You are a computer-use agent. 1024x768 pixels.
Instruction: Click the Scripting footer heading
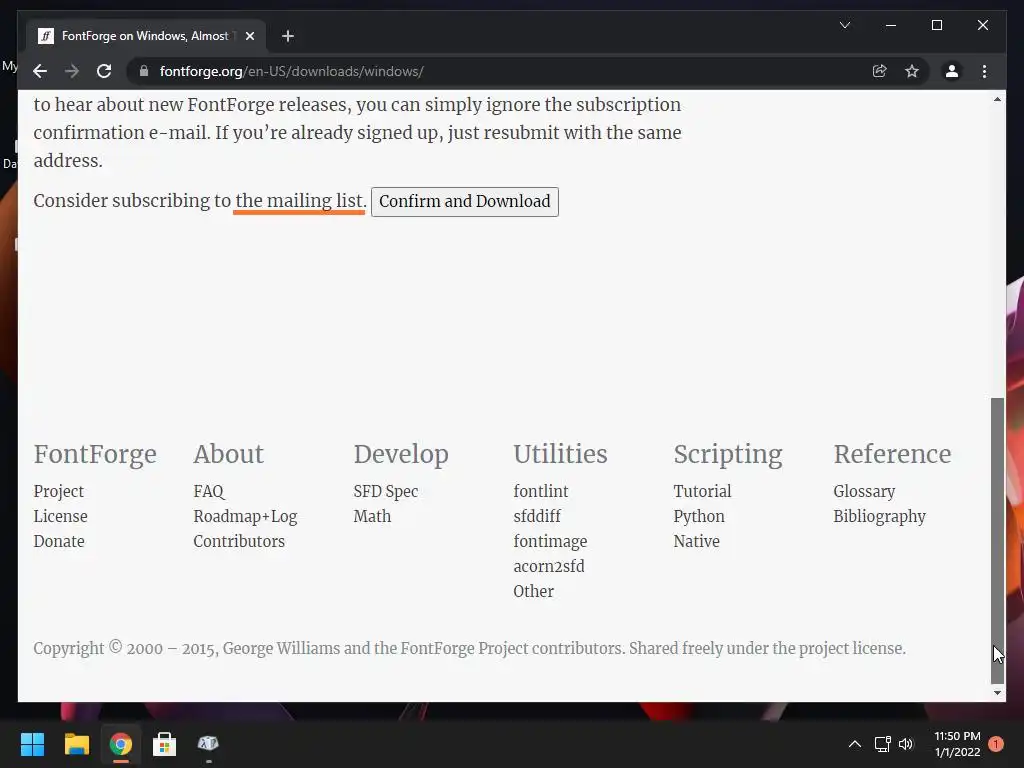point(728,455)
